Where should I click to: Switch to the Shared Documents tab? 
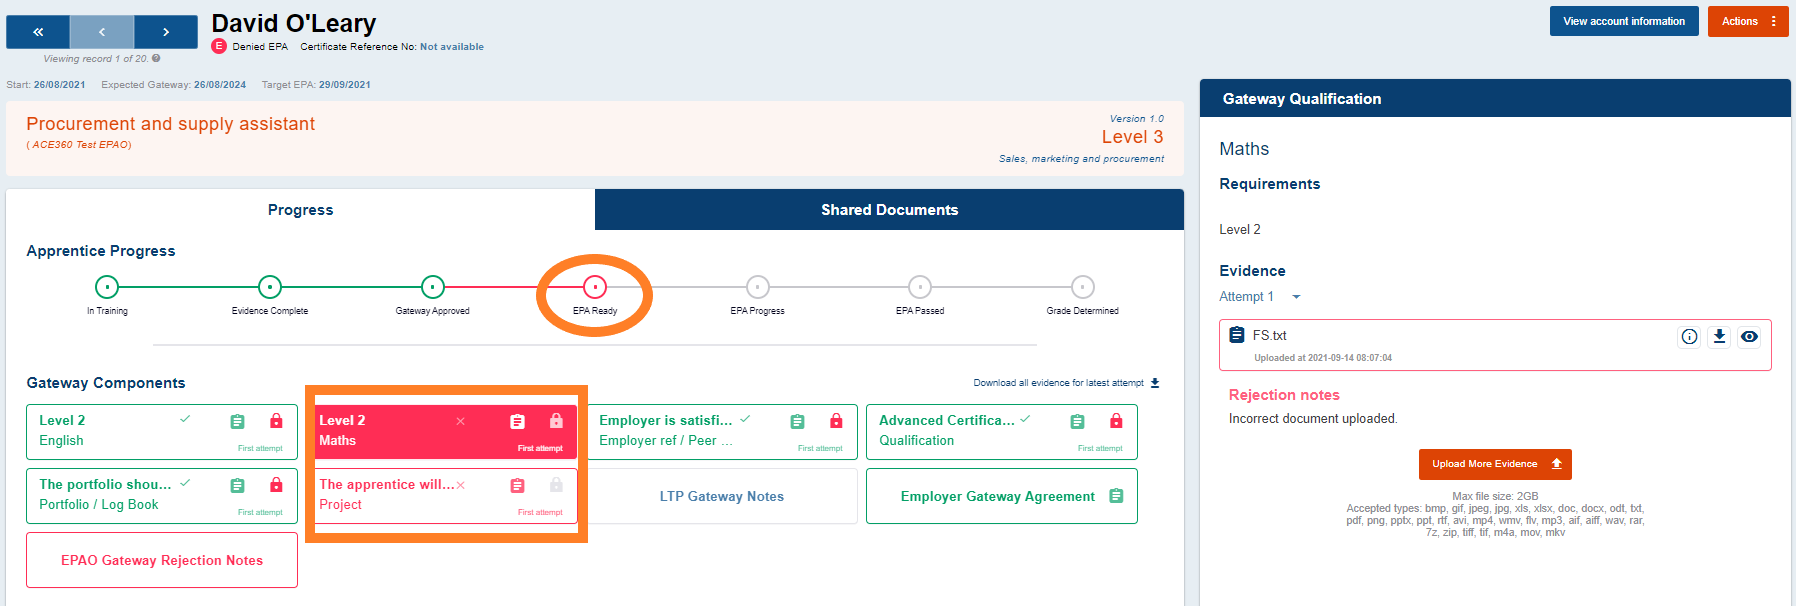coord(889,210)
